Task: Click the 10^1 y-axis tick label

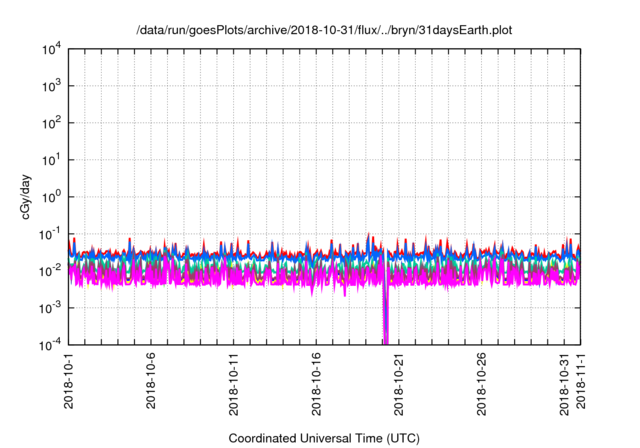Action: tap(51, 160)
